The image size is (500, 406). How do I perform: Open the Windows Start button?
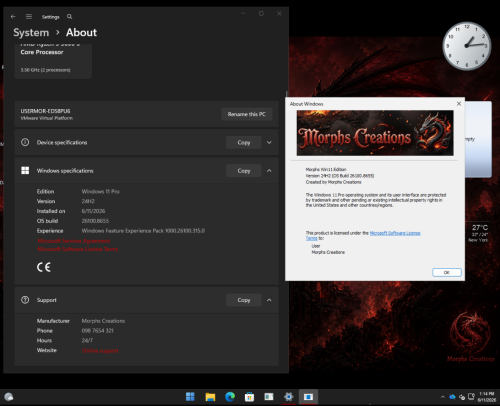click(x=190, y=397)
